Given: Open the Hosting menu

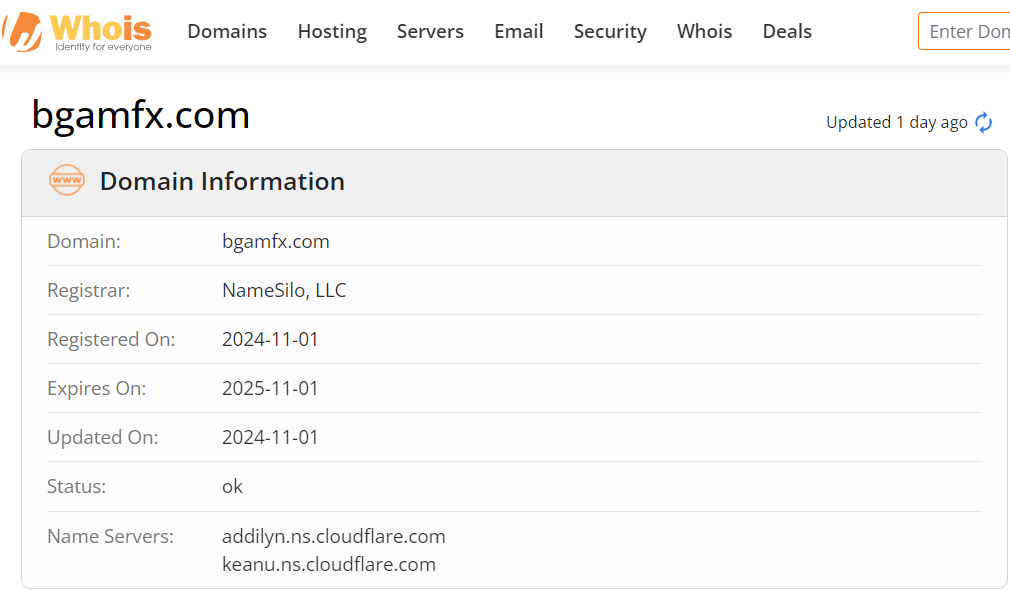Looking at the screenshot, I should click(x=332, y=31).
